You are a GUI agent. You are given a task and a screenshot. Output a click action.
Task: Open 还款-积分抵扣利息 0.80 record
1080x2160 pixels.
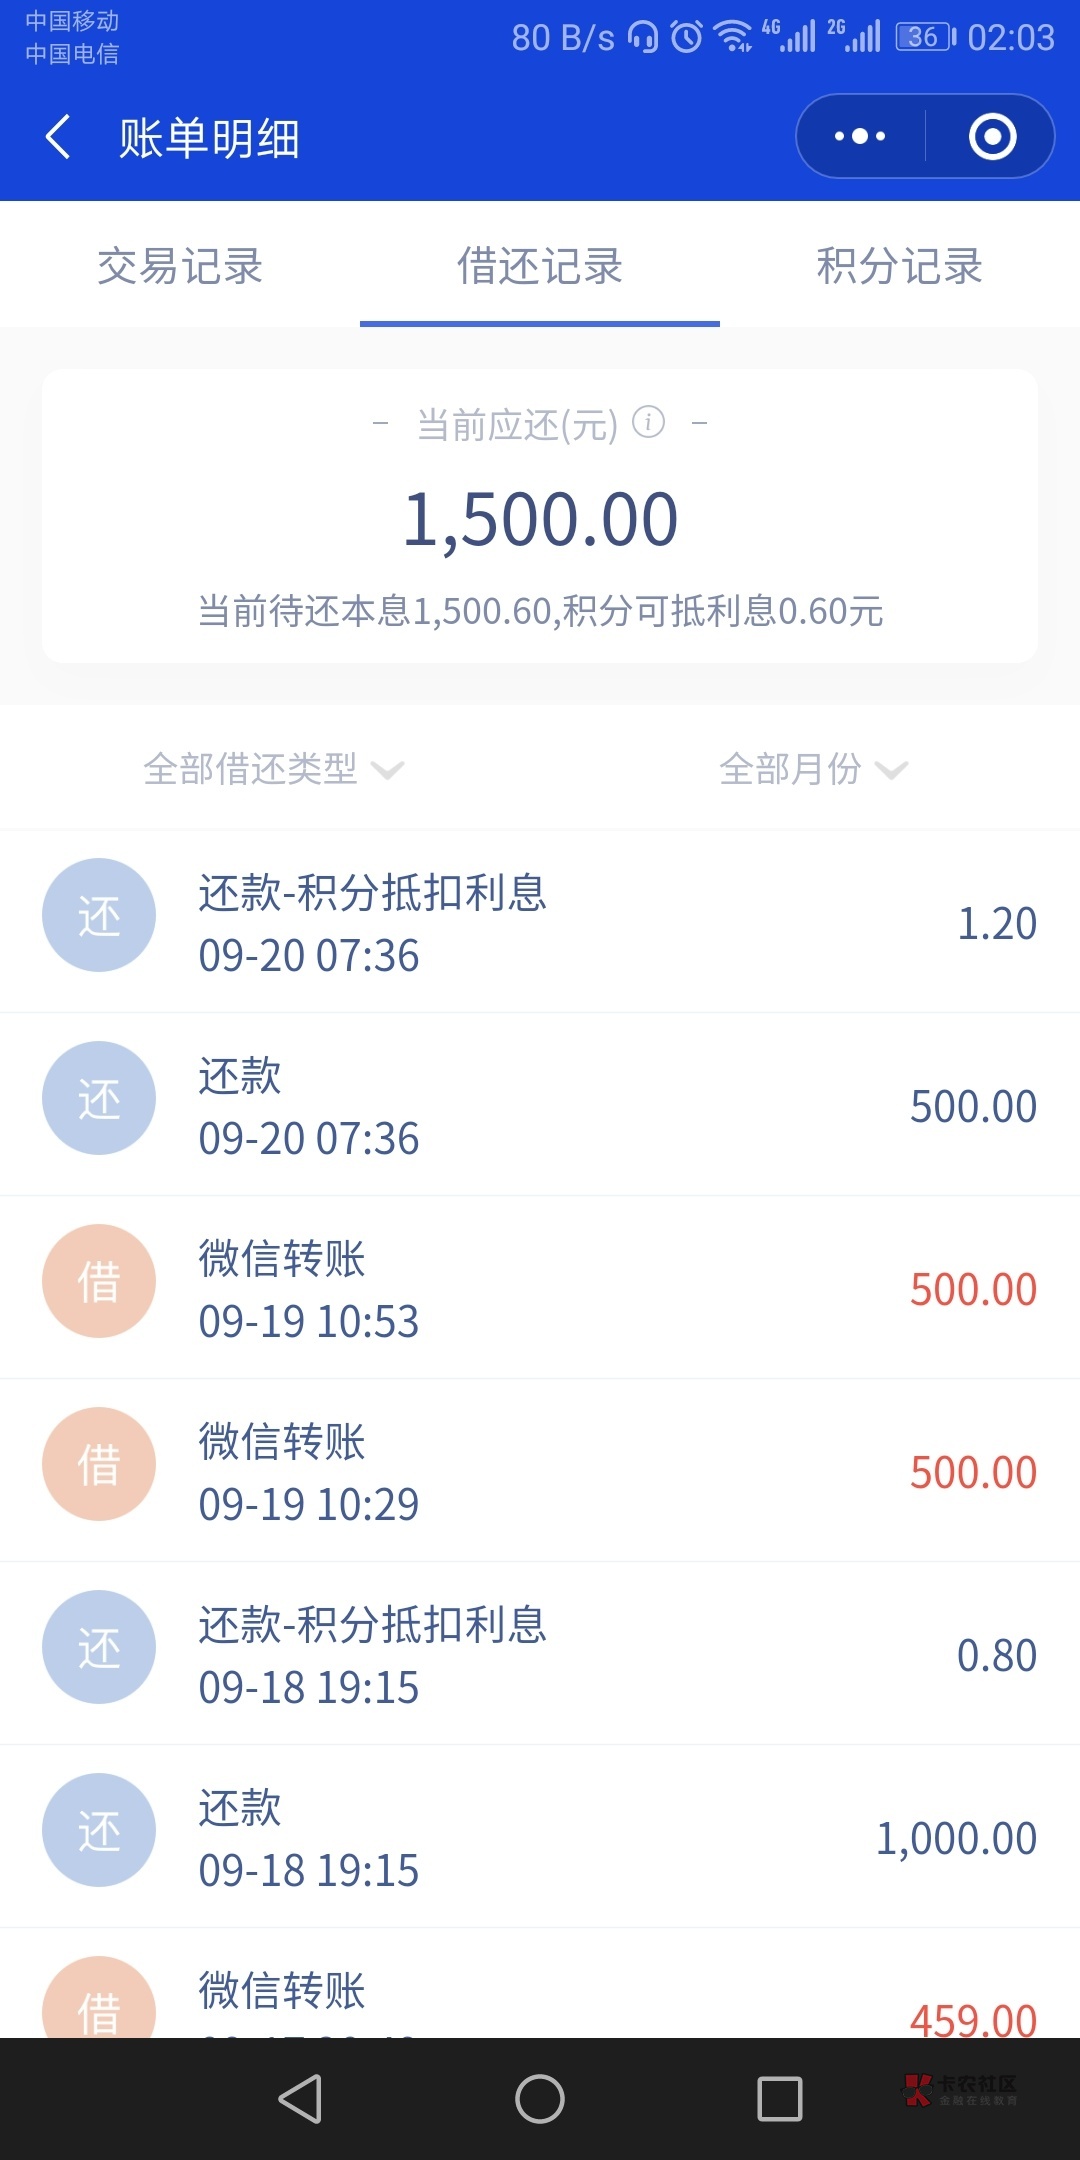[x=540, y=1654]
